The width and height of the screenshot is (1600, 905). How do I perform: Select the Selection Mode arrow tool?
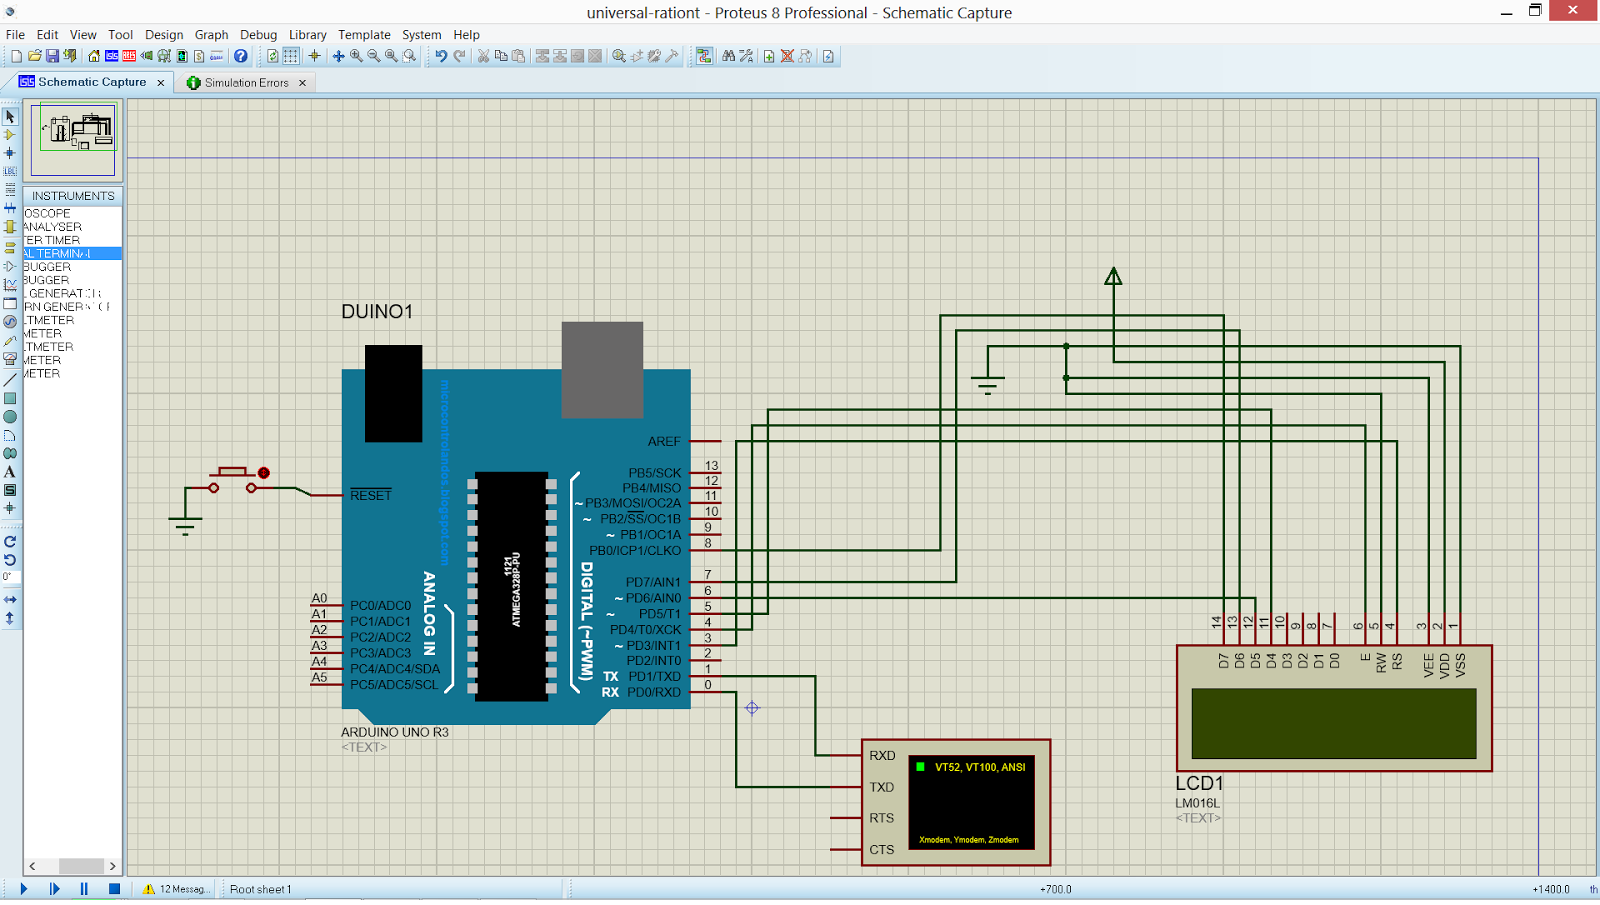[10, 117]
